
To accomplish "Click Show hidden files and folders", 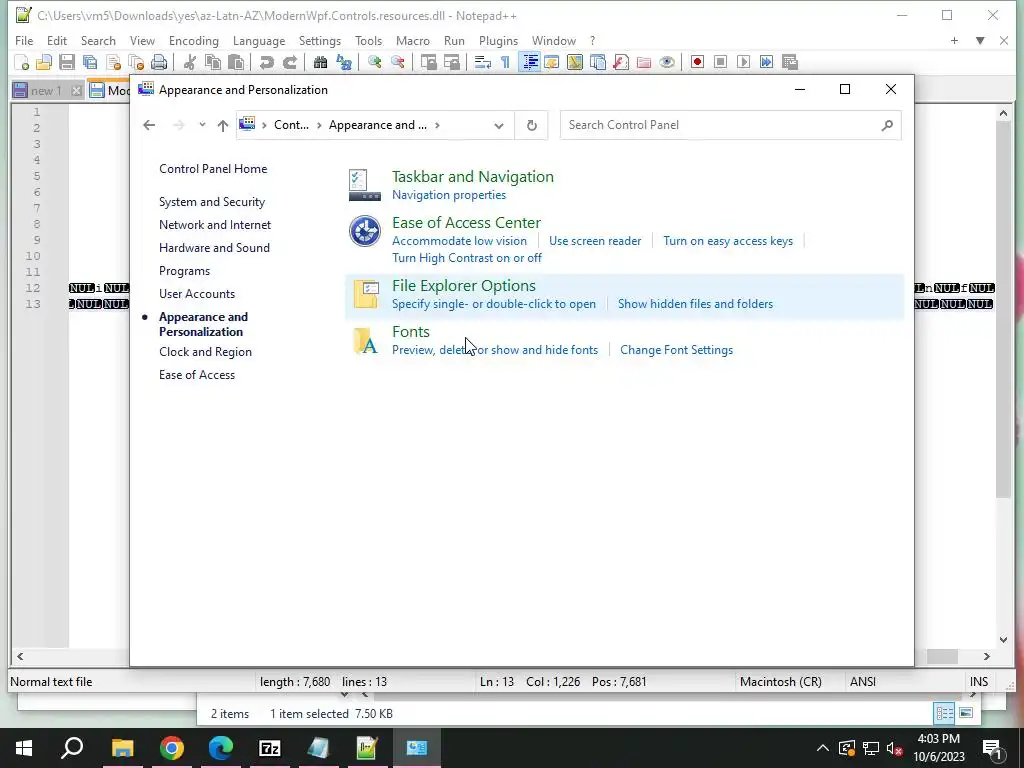I will 696,304.
